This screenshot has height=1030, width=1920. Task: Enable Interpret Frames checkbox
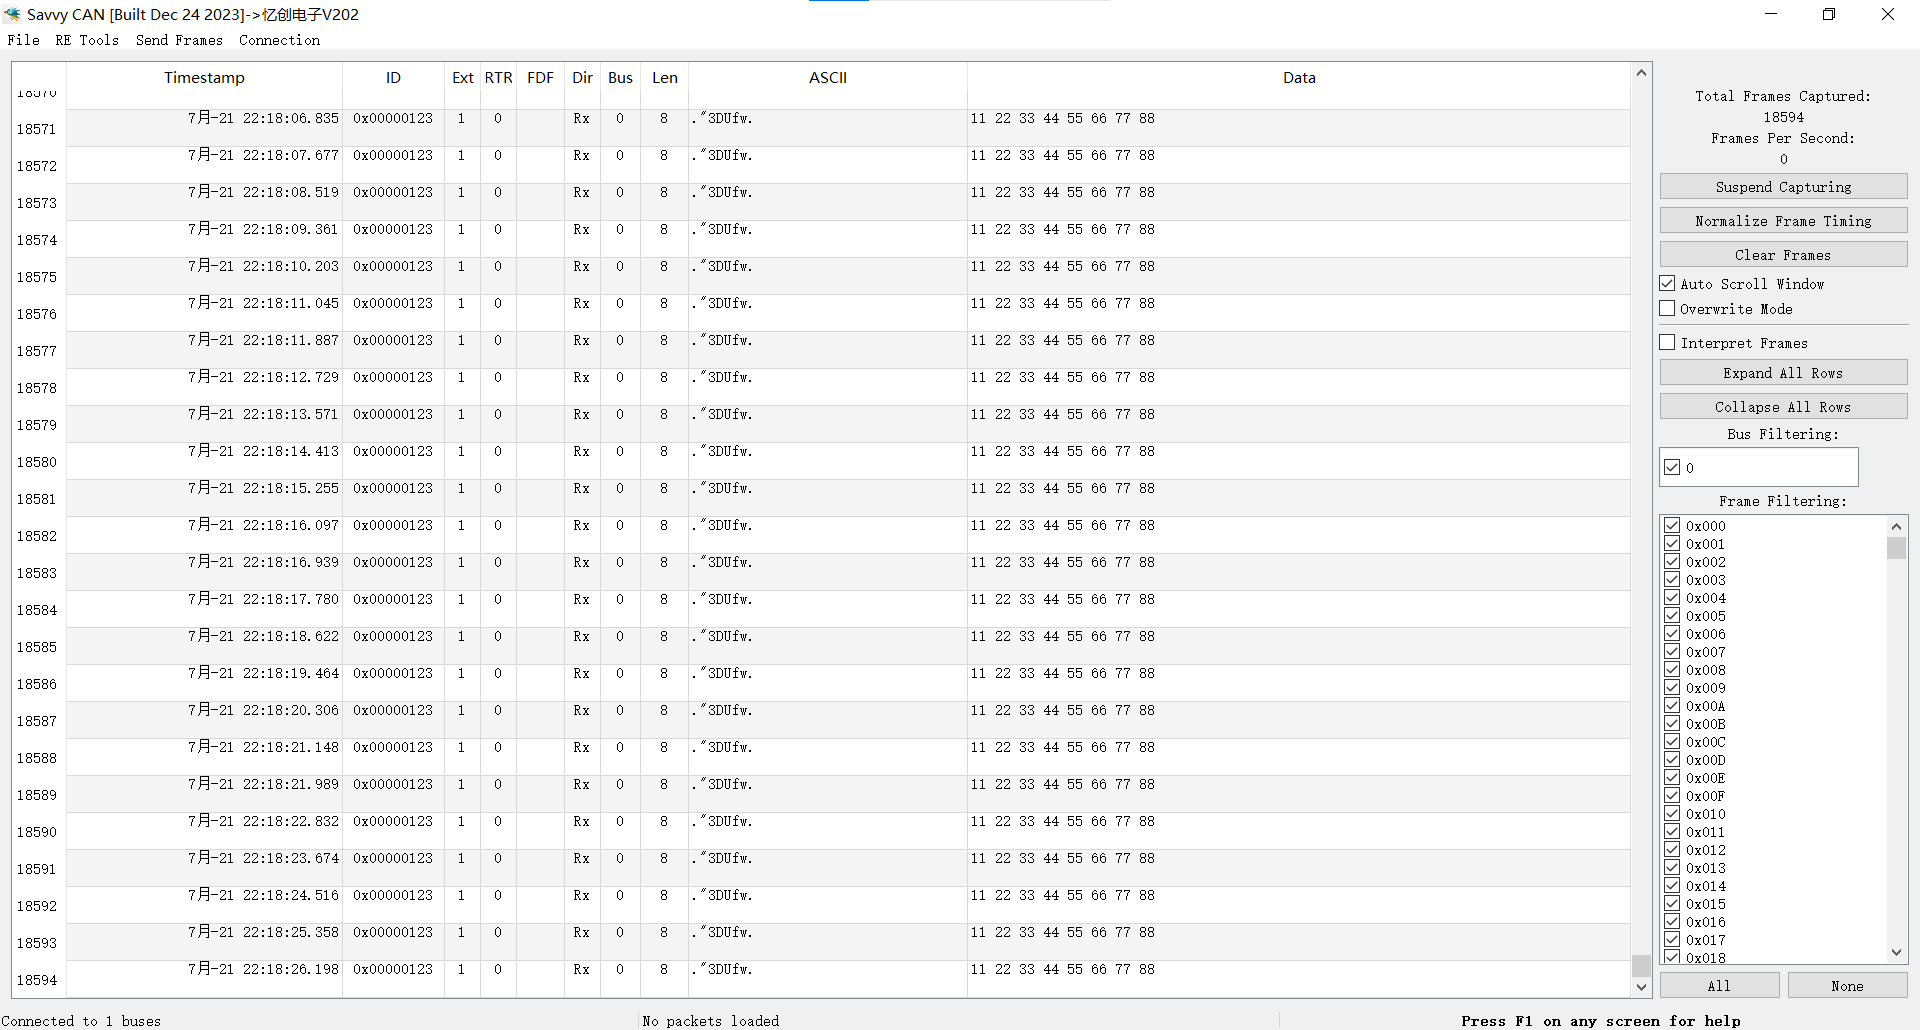pyautogui.click(x=1668, y=343)
